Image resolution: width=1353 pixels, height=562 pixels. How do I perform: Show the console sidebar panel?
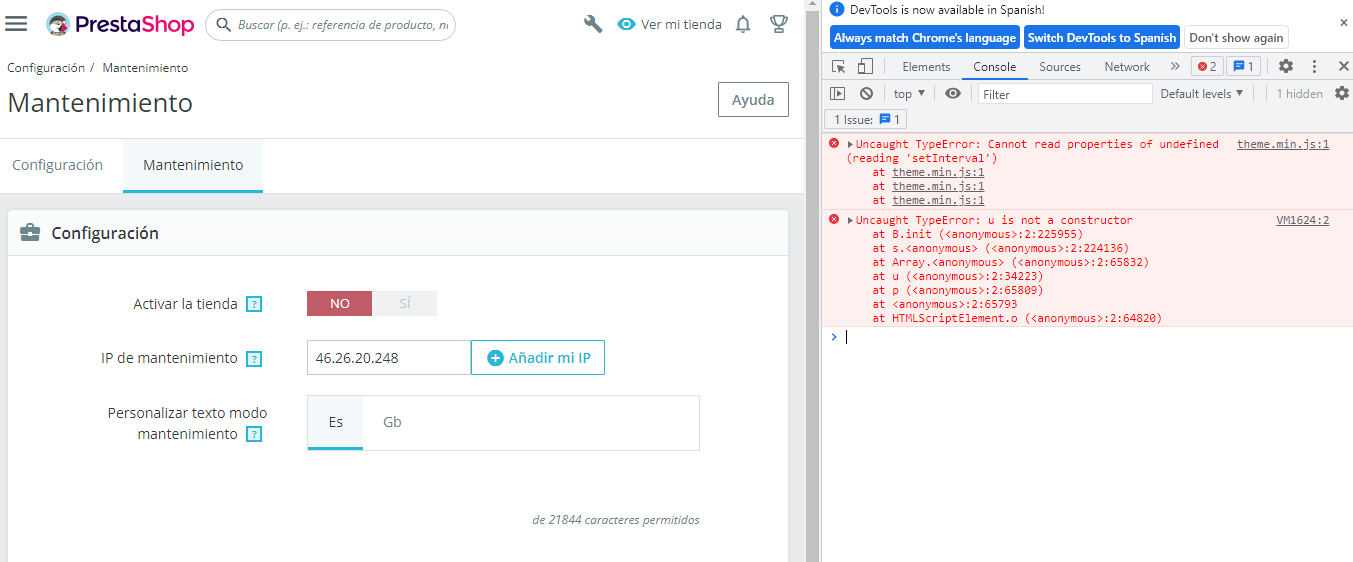[838, 93]
